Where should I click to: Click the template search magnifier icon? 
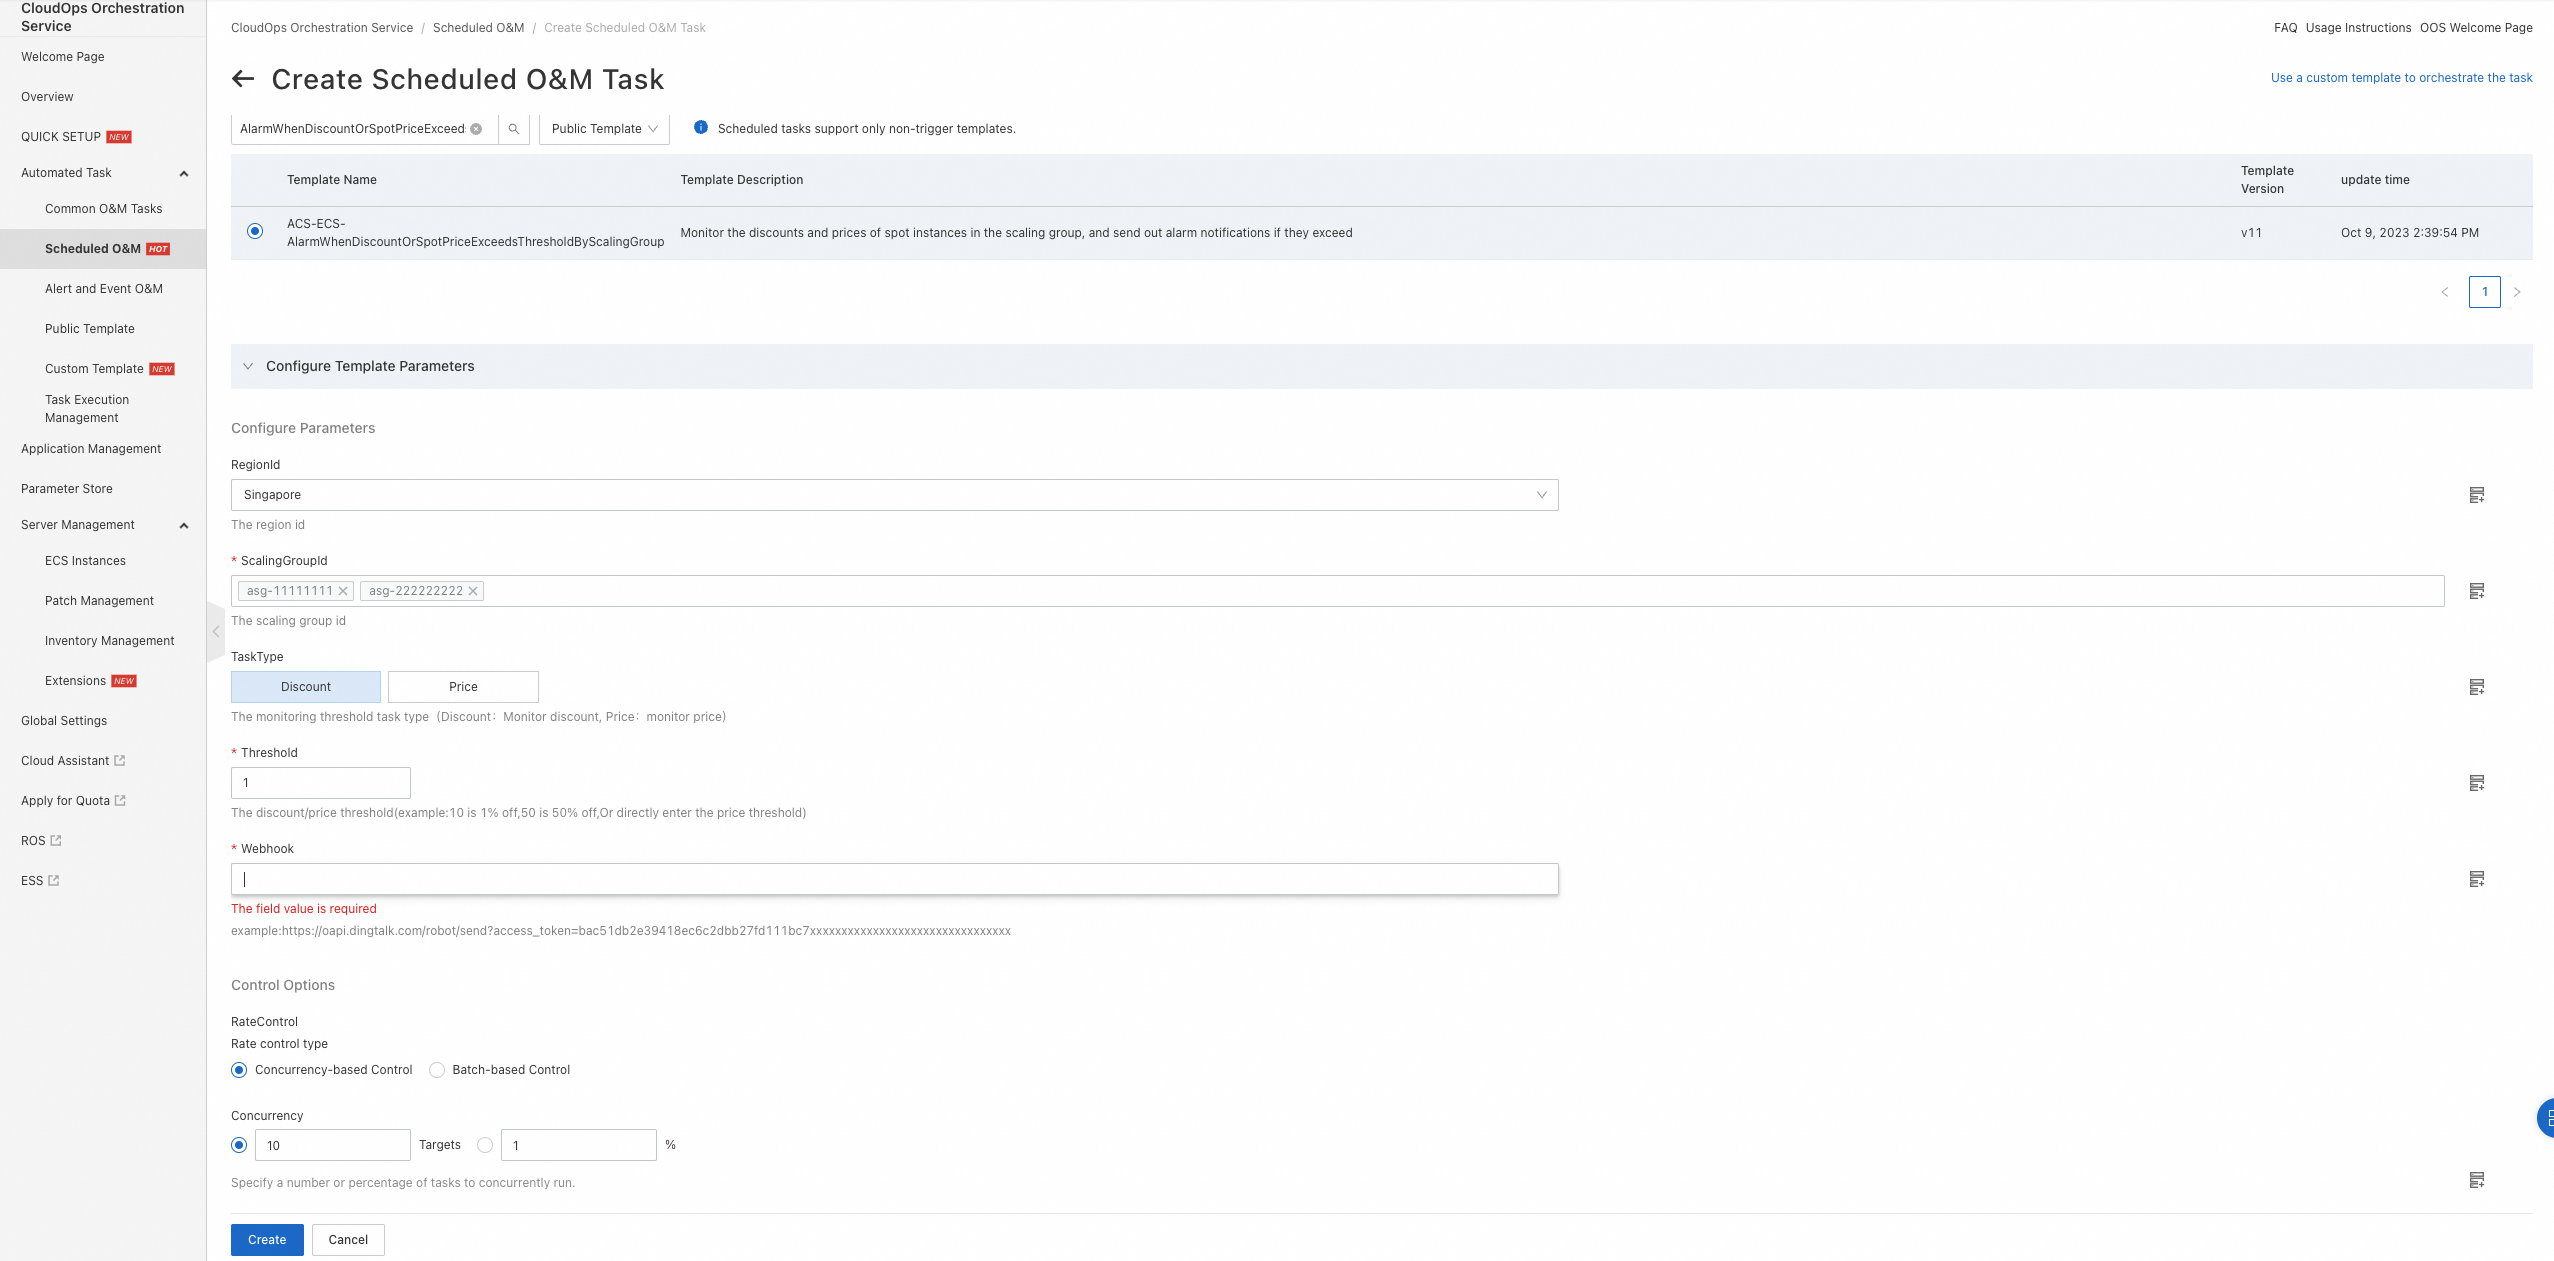pos(514,129)
